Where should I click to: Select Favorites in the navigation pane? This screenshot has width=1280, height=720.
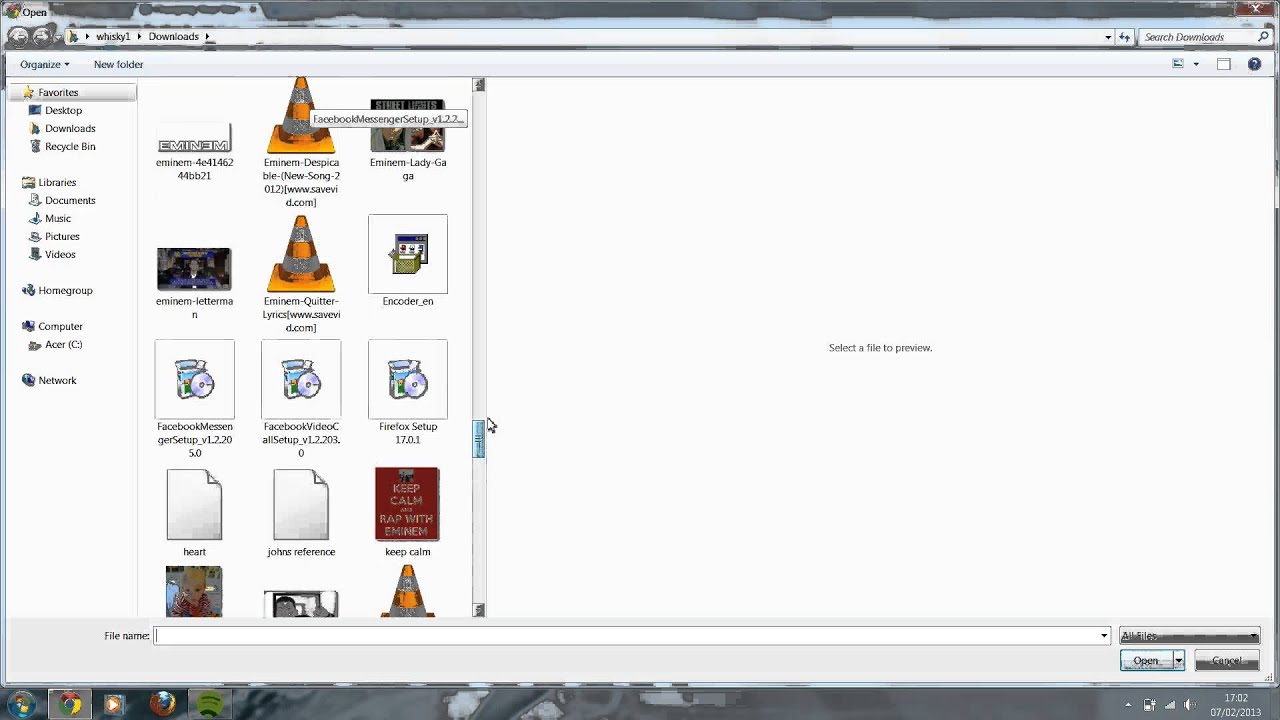pos(58,92)
